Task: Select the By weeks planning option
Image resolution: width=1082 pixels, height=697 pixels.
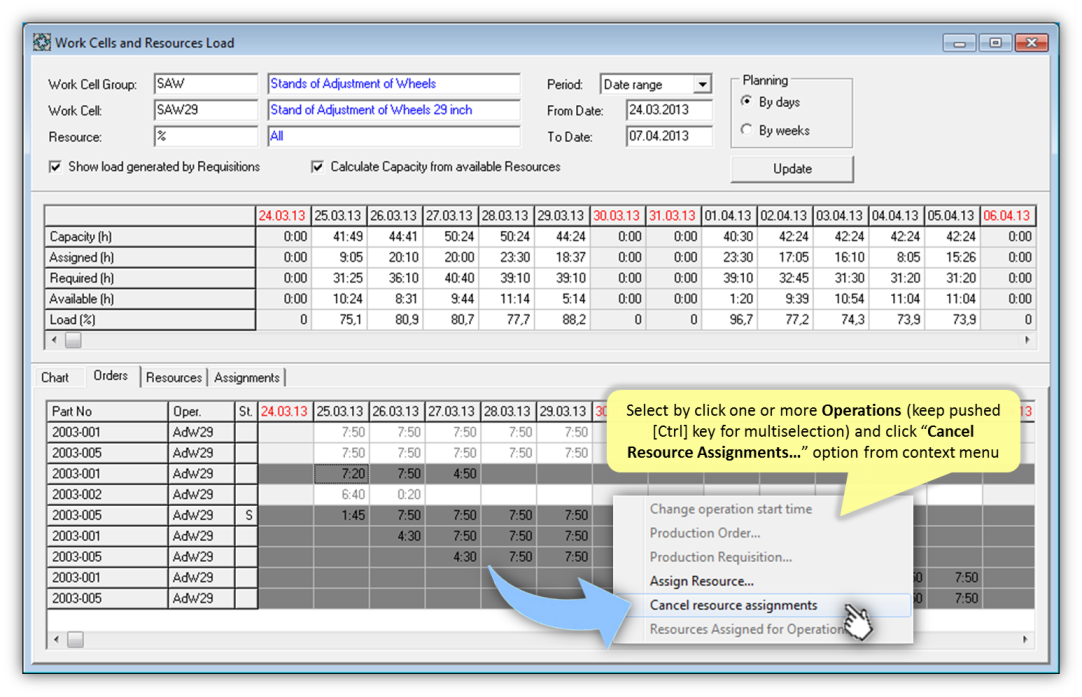Action: pyautogui.click(x=747, y=130)
